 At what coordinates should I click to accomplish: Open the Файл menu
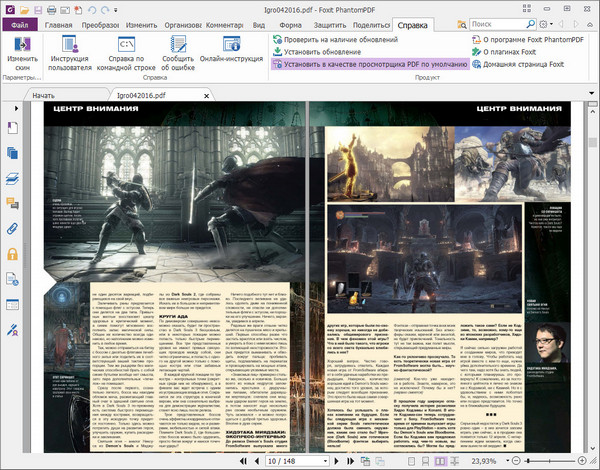point(19,24)
